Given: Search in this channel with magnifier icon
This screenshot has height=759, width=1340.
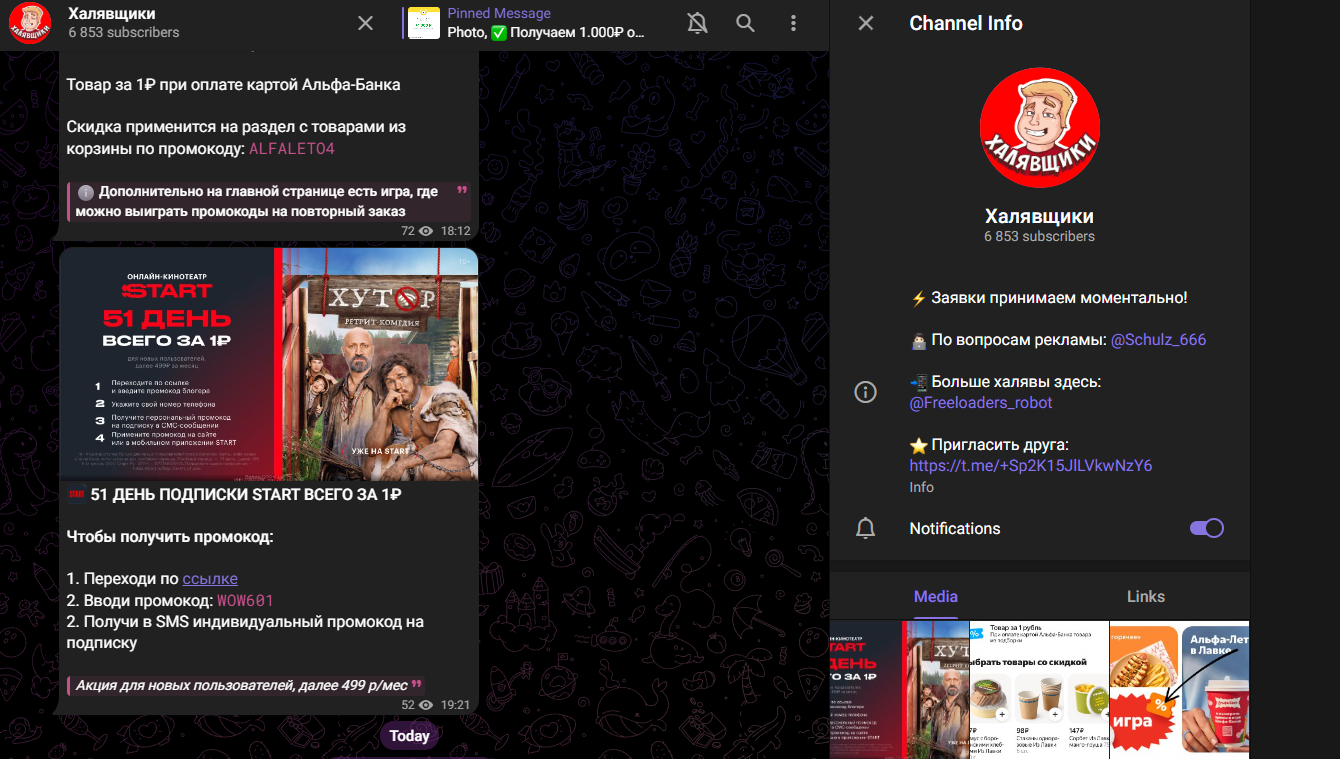Looking at the screenshot, I should [x=746, y=23].
